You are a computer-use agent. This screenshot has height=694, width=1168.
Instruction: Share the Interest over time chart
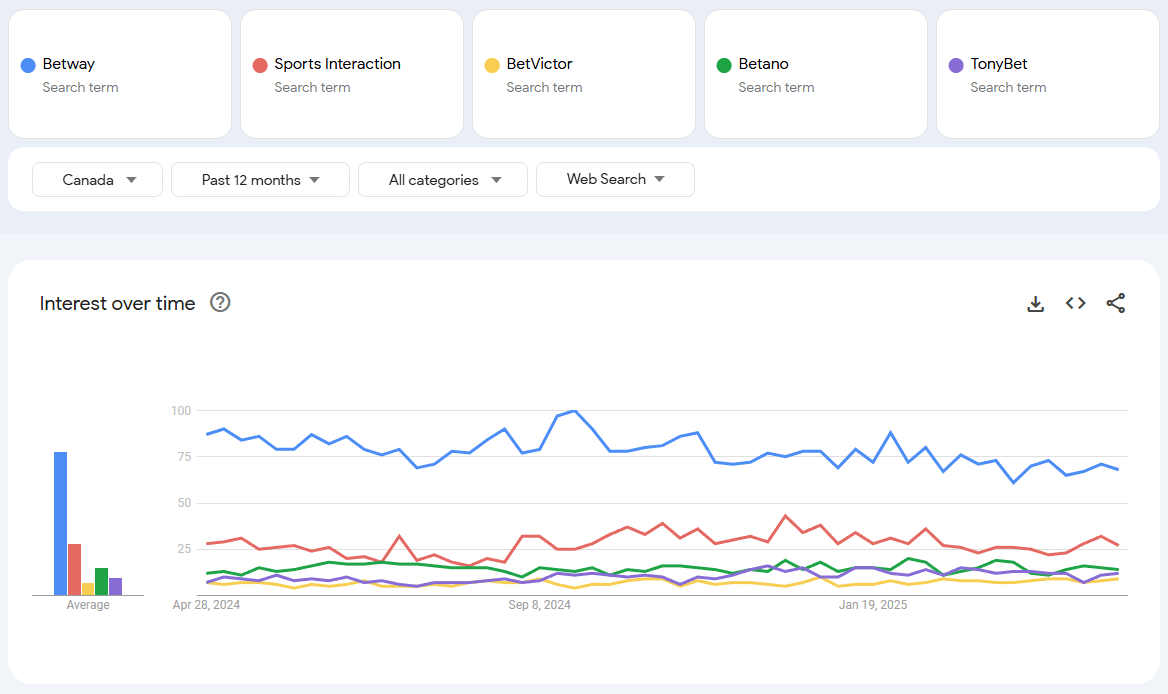[x=1116, y=303]
